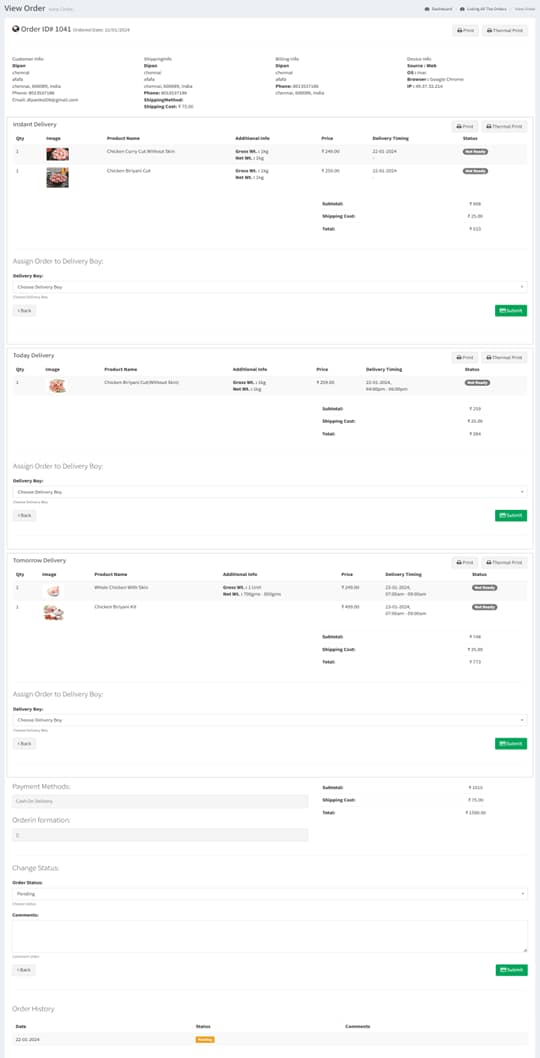Viewport: 540px width, 1058px height.
Task: Select the 'Whole Chicken With Skin' product name
Action: (122, 588)
